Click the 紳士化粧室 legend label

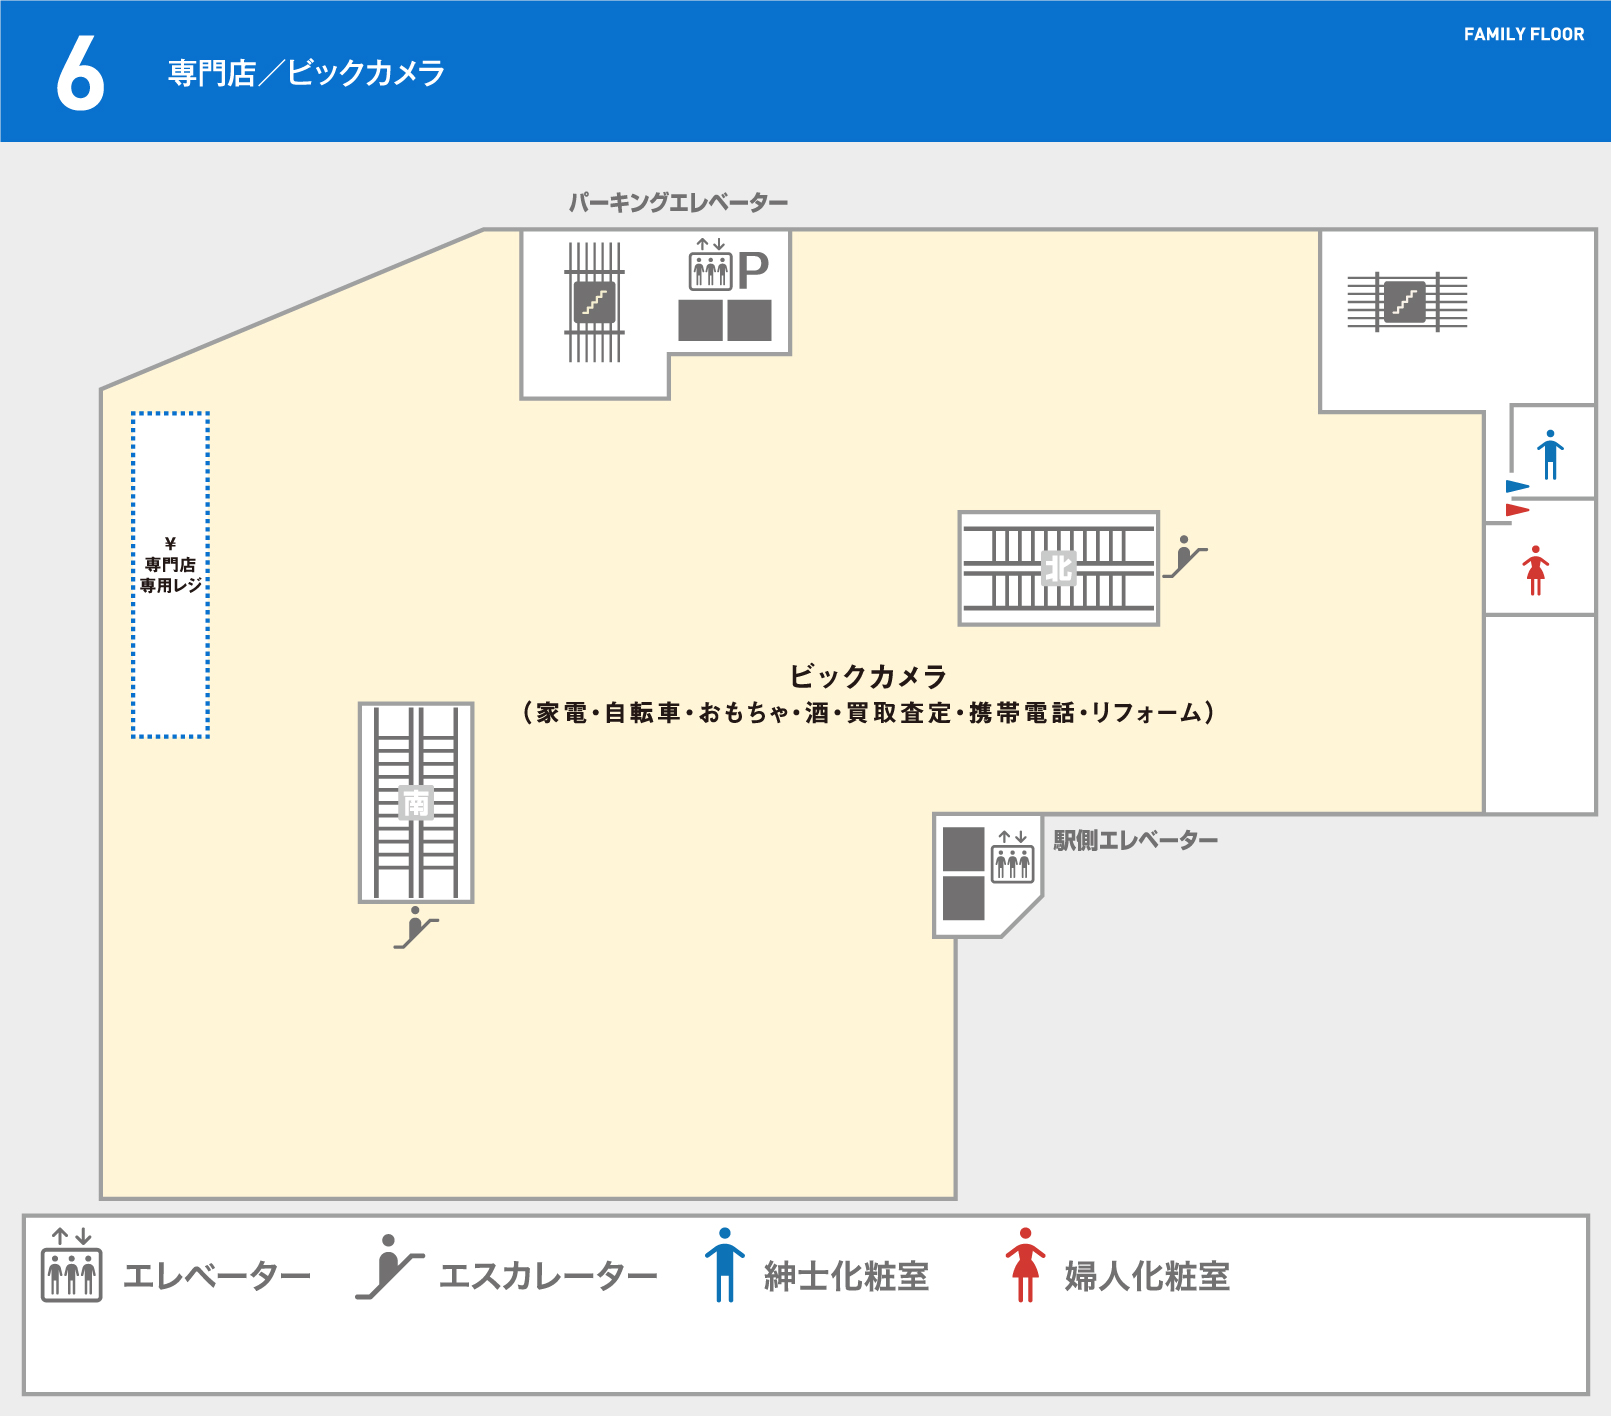click(x=847, y=1276)
